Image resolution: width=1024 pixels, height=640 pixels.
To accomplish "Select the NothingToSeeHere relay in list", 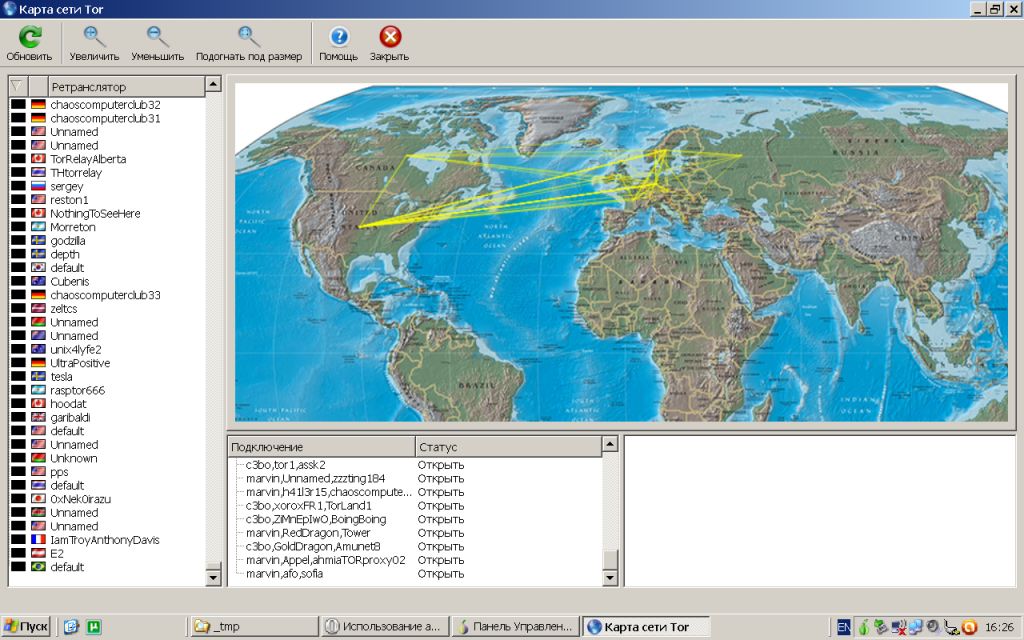I will pos(95,214).
